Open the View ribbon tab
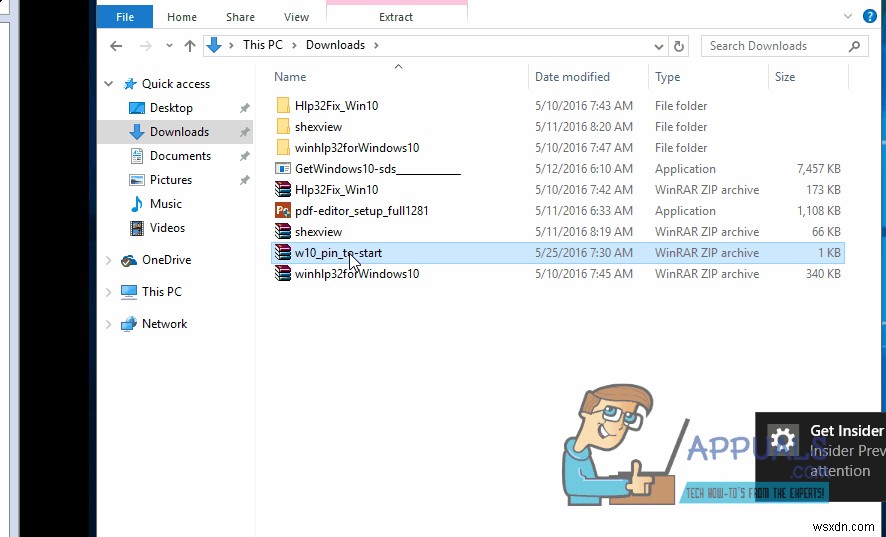This screenshot has width=886, height=537. (x=296, y=17)
